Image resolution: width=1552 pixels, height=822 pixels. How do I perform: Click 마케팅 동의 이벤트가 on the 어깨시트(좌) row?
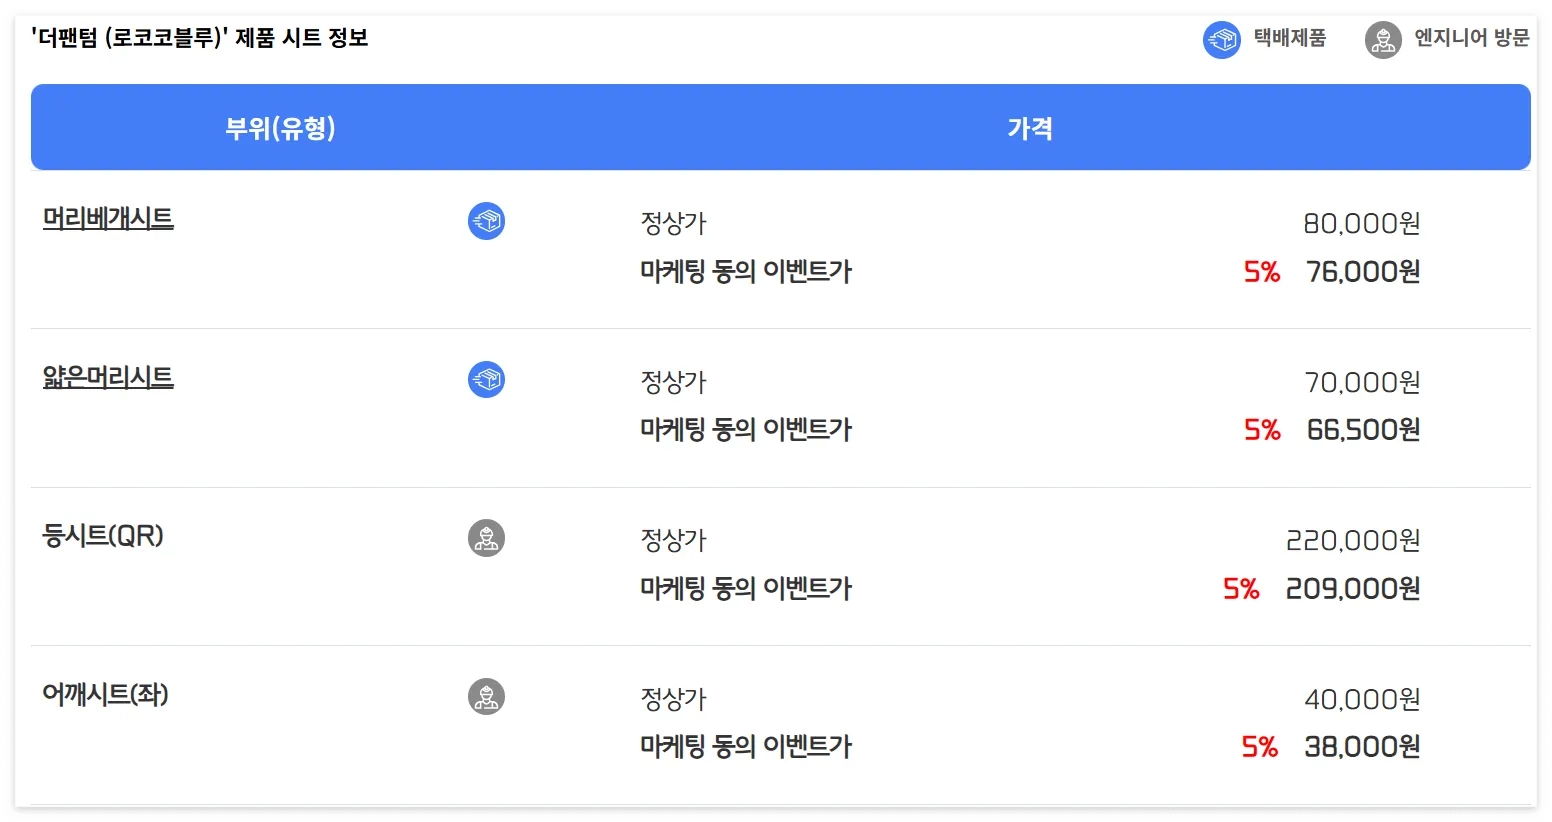(x=746, y=745)
